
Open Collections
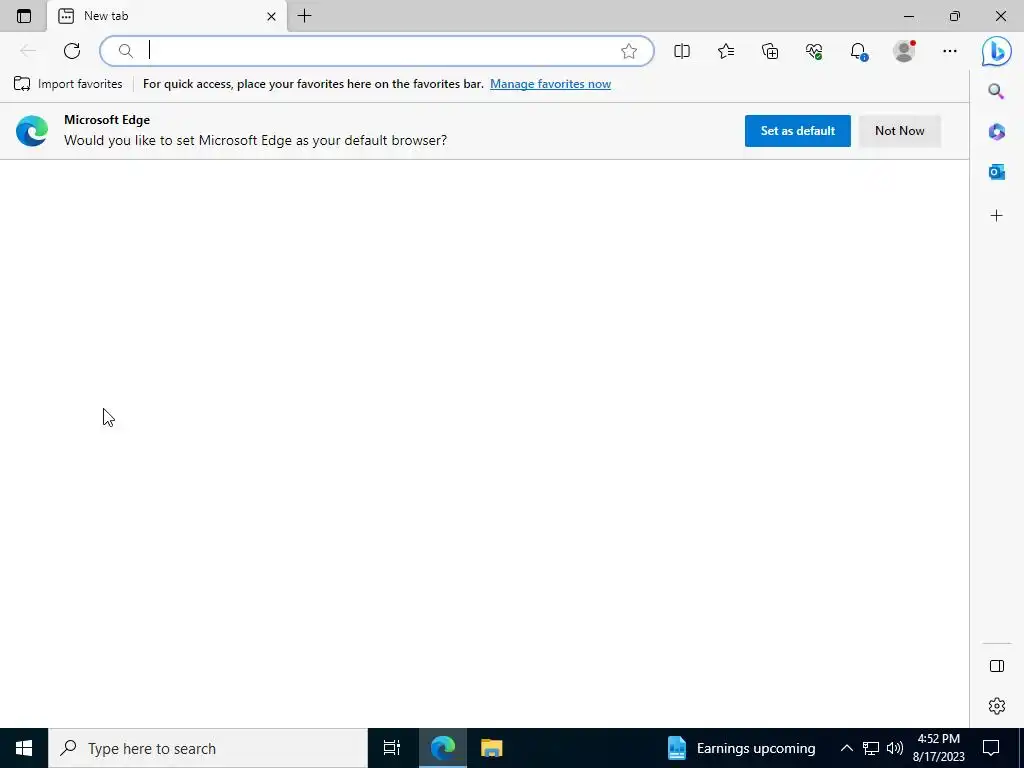click(770, 51)
